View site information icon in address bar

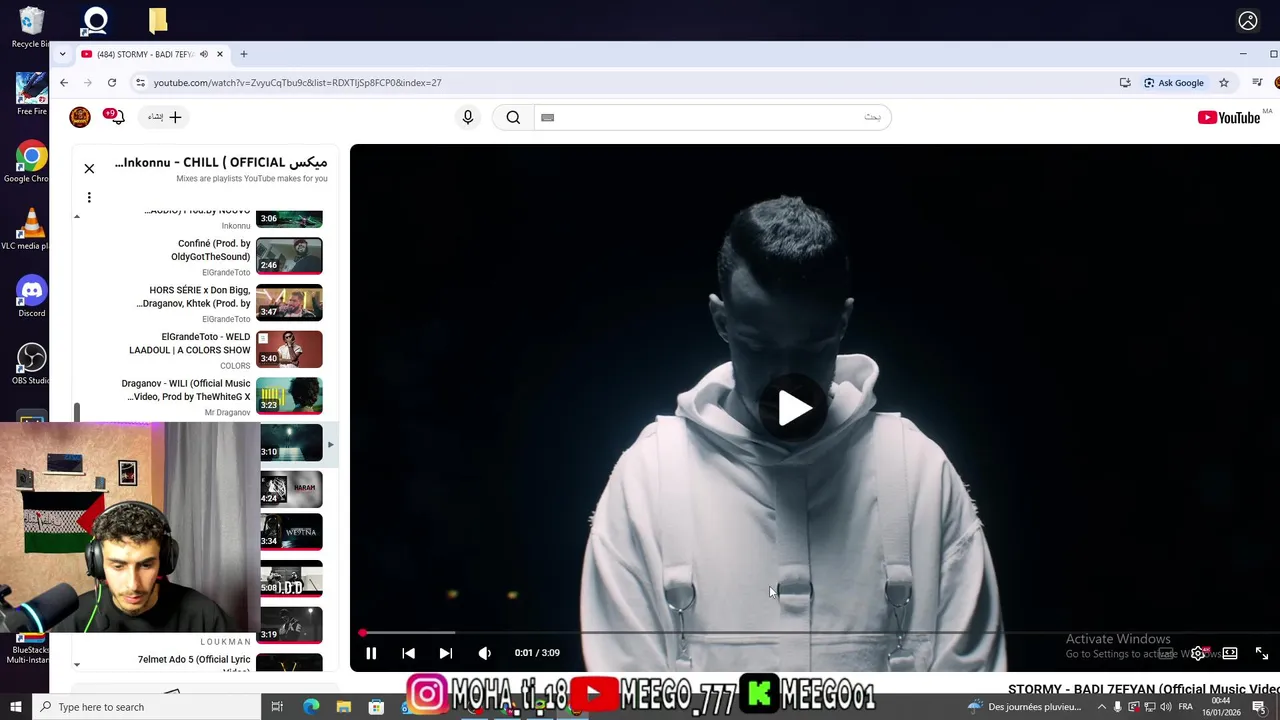pos(140,83)
